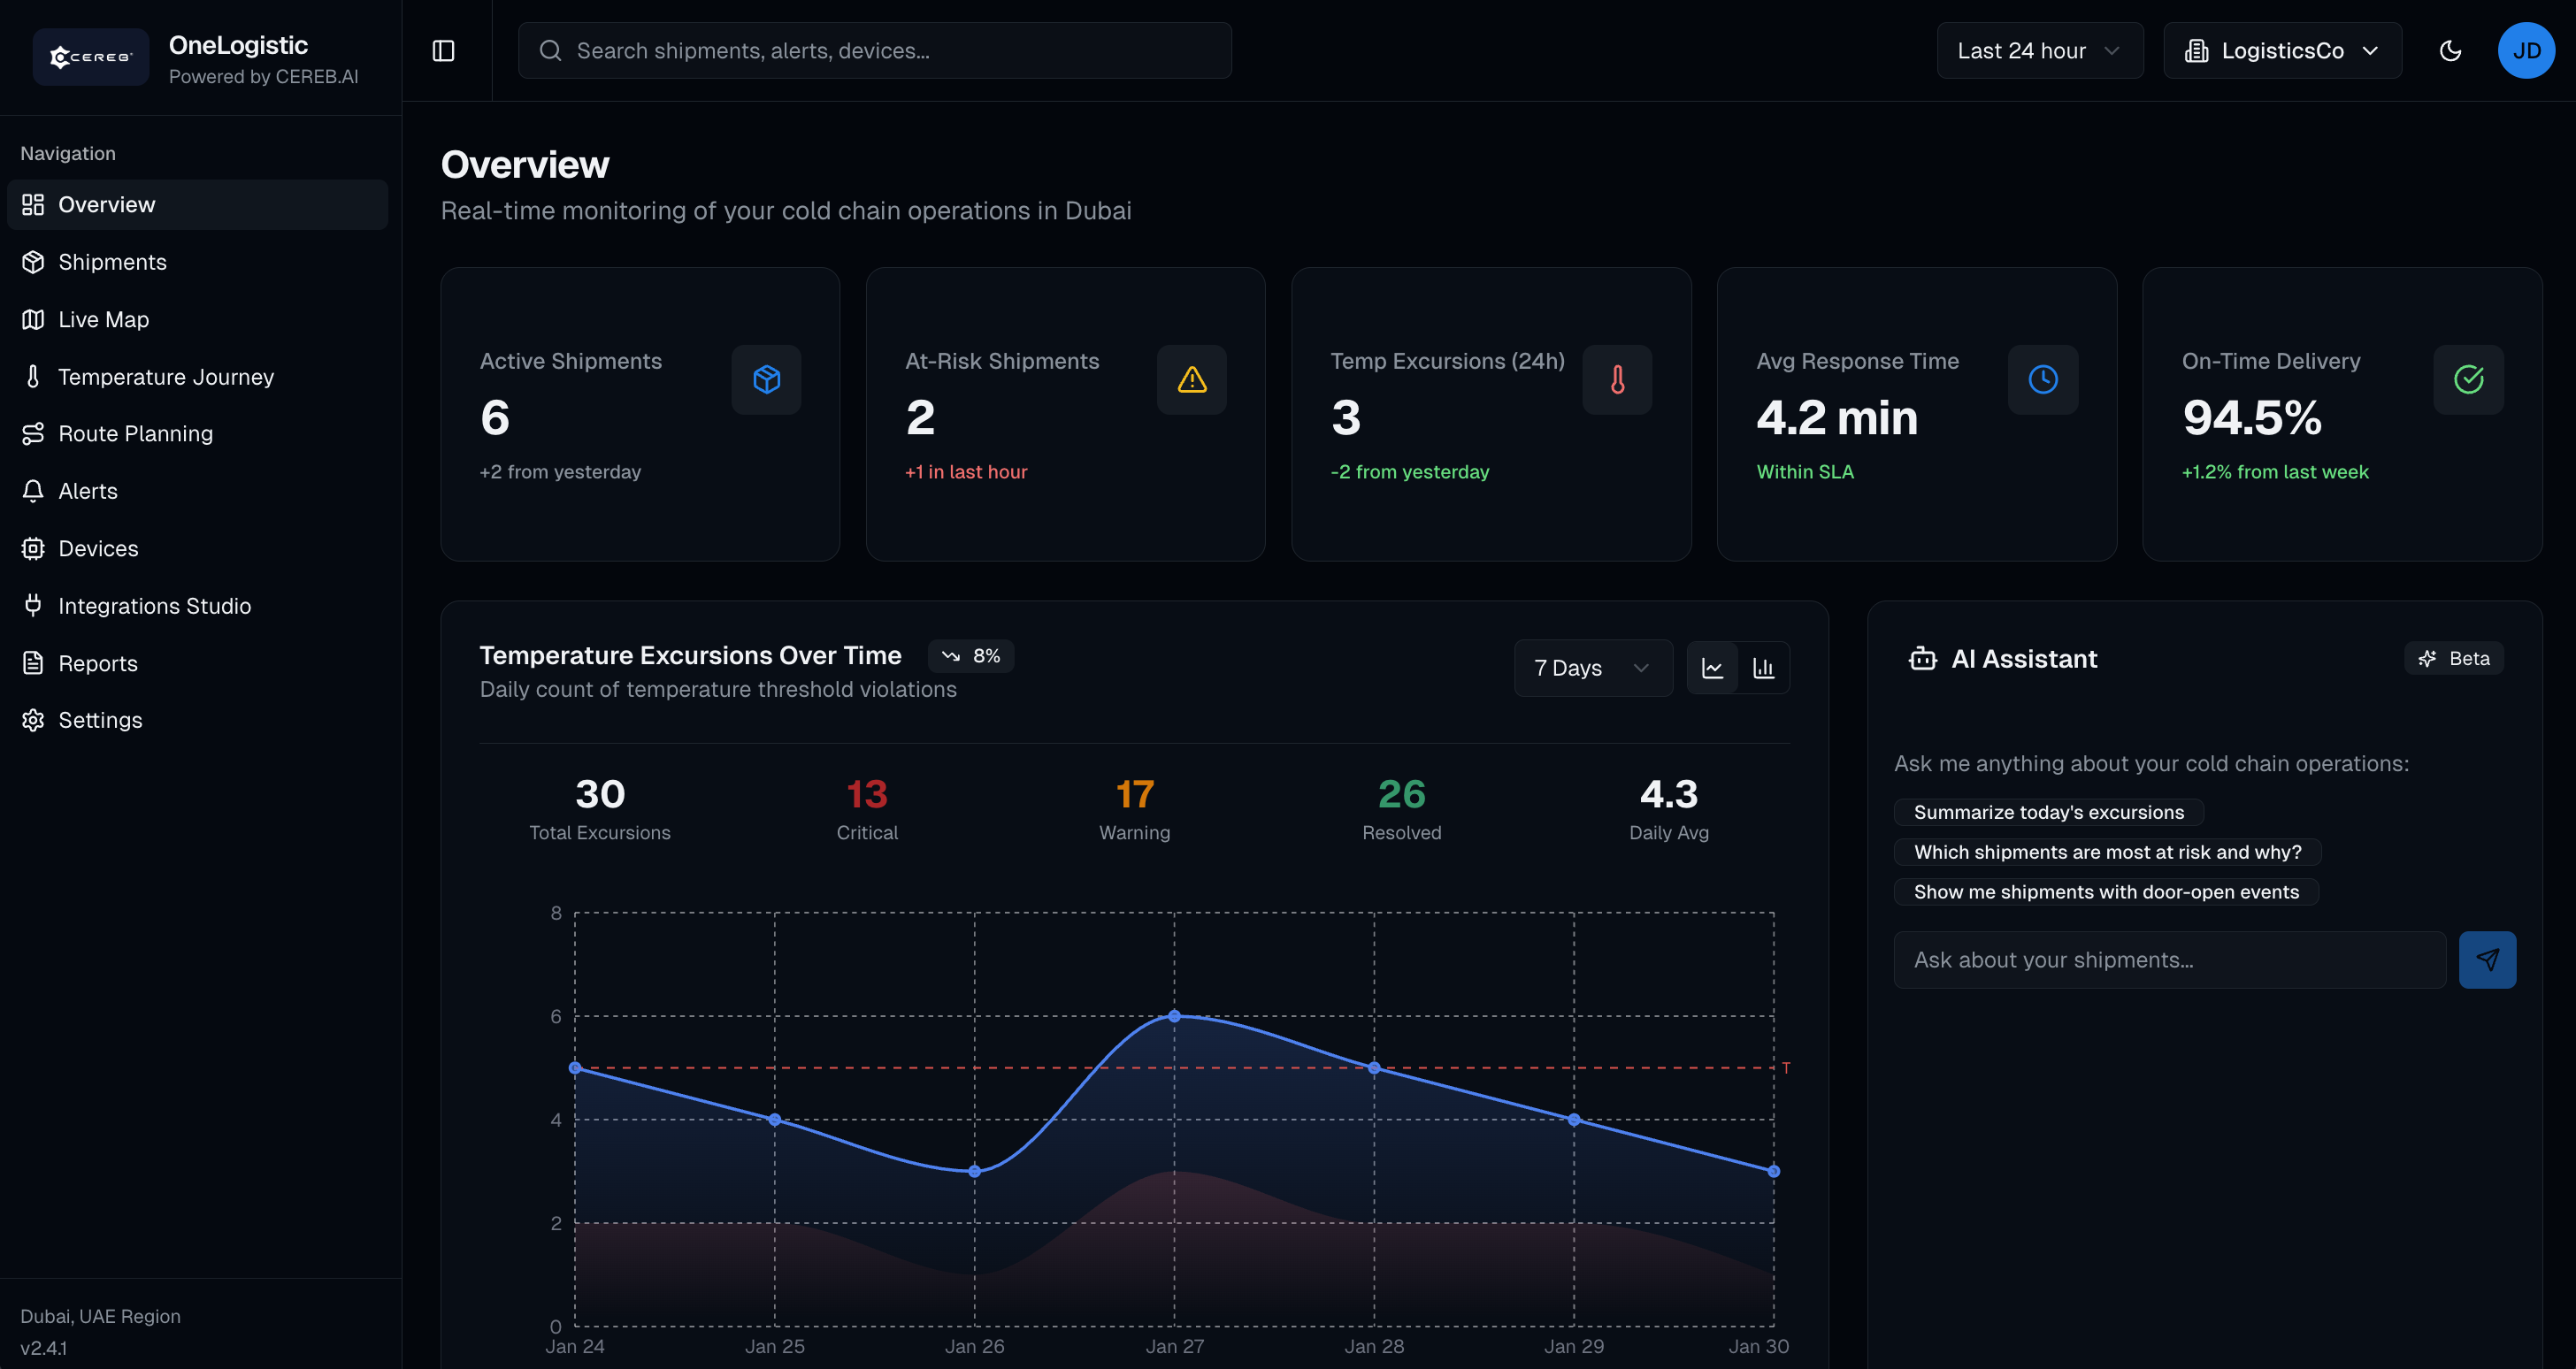
Task: Collapse the sidebar using the panel icon
Action: [x=443, y=50]
